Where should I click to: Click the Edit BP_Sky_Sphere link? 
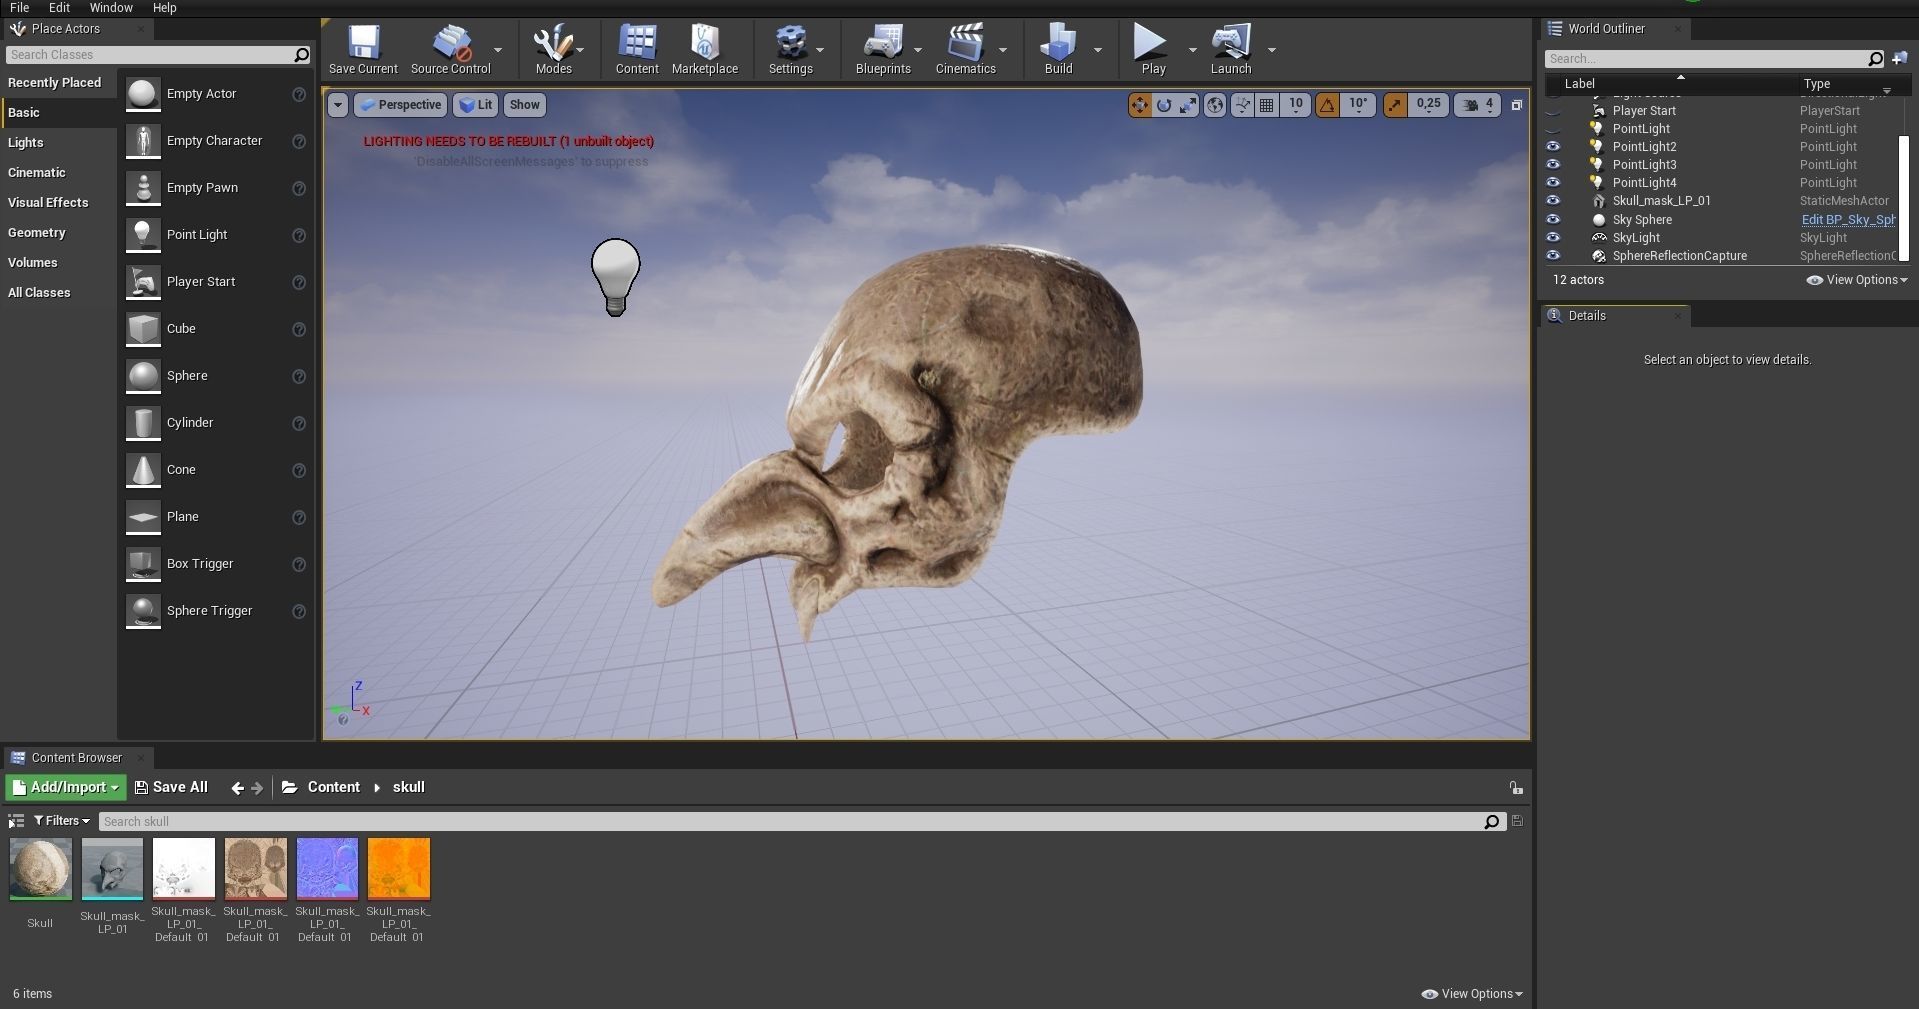[x=1848, y=220]
